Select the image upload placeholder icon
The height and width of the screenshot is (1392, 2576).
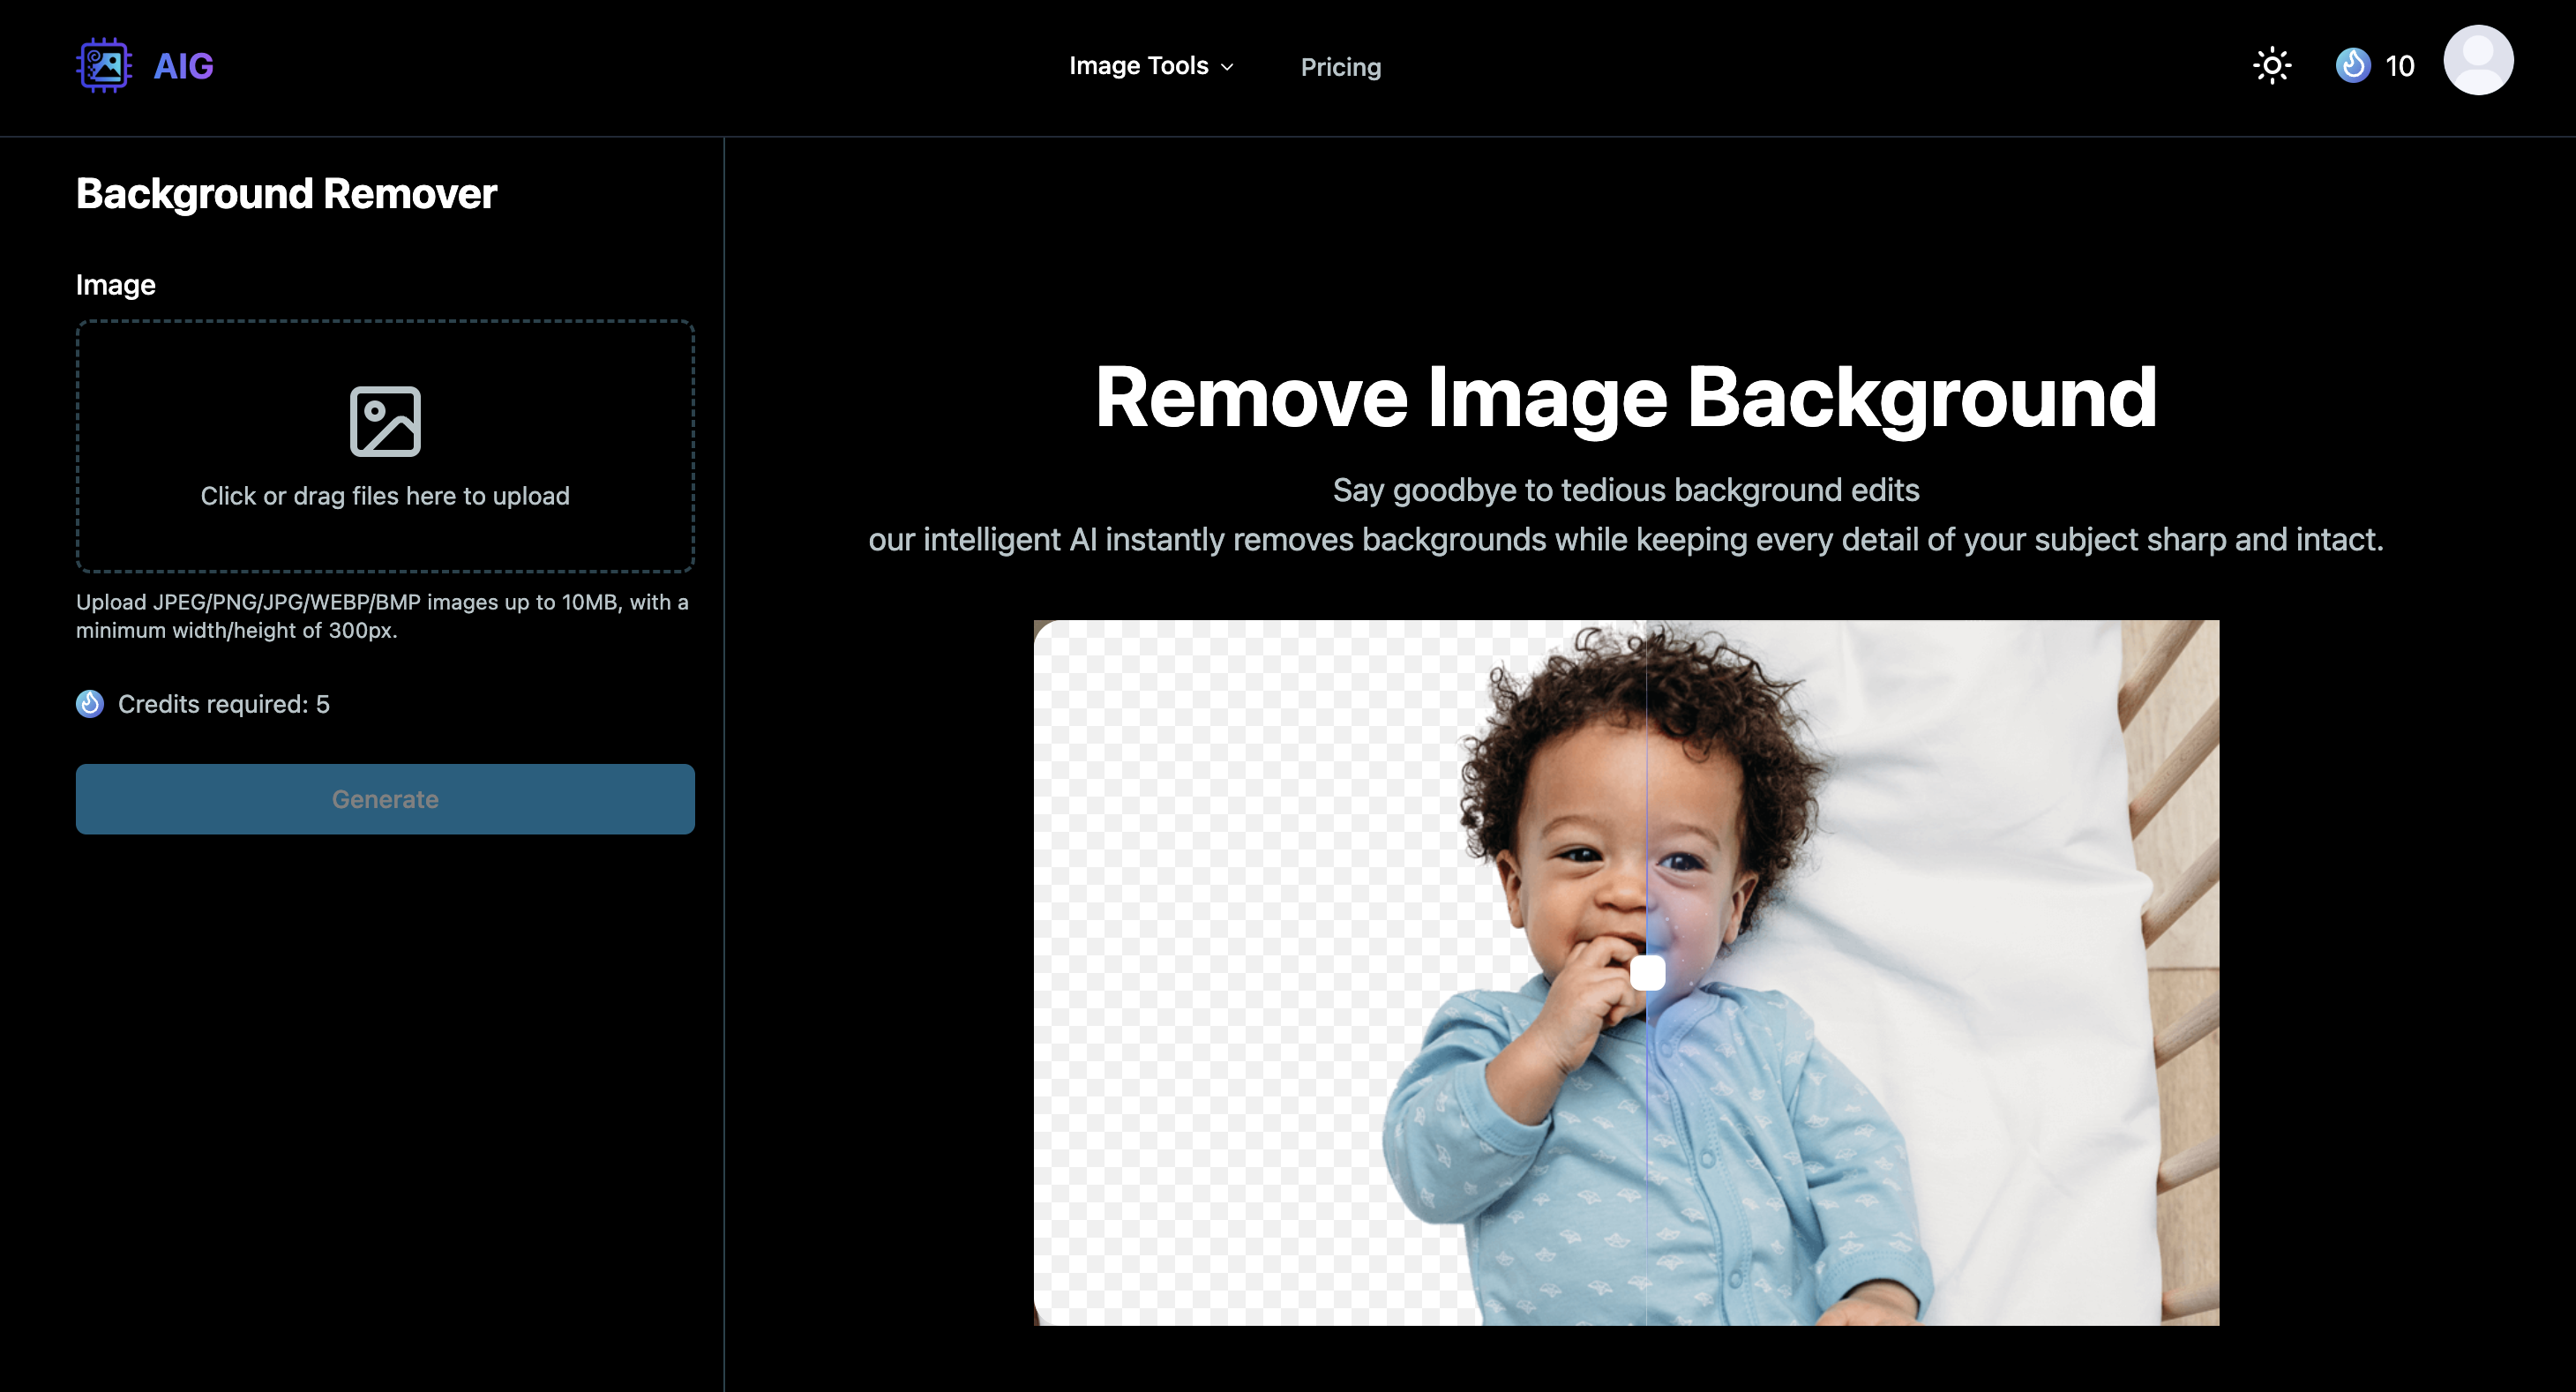pyautogui.click(x=384, y=420)
